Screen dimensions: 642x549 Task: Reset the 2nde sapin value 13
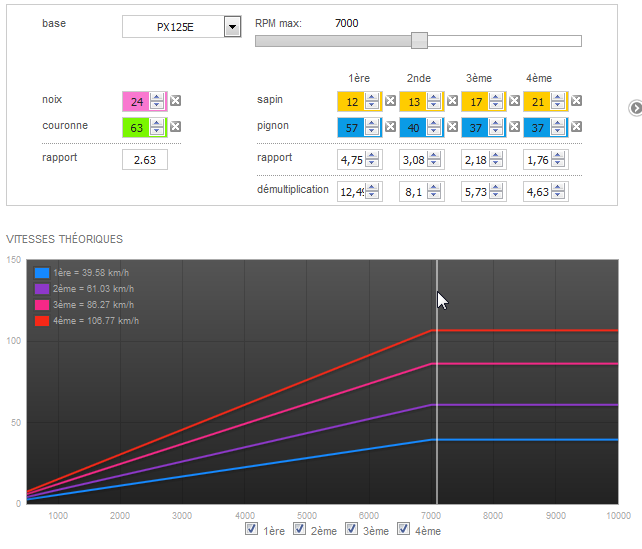452,100
